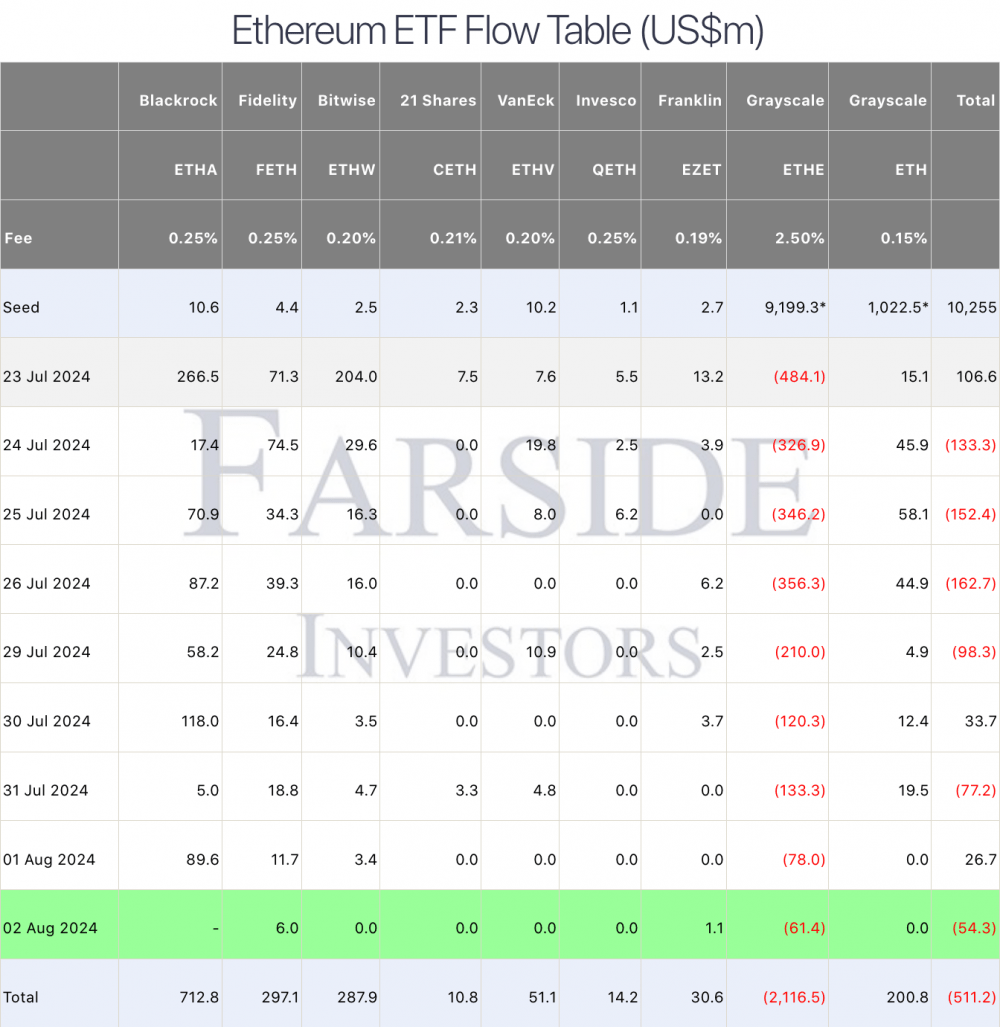Click the (98.3) total value

(x=974, y=652)
